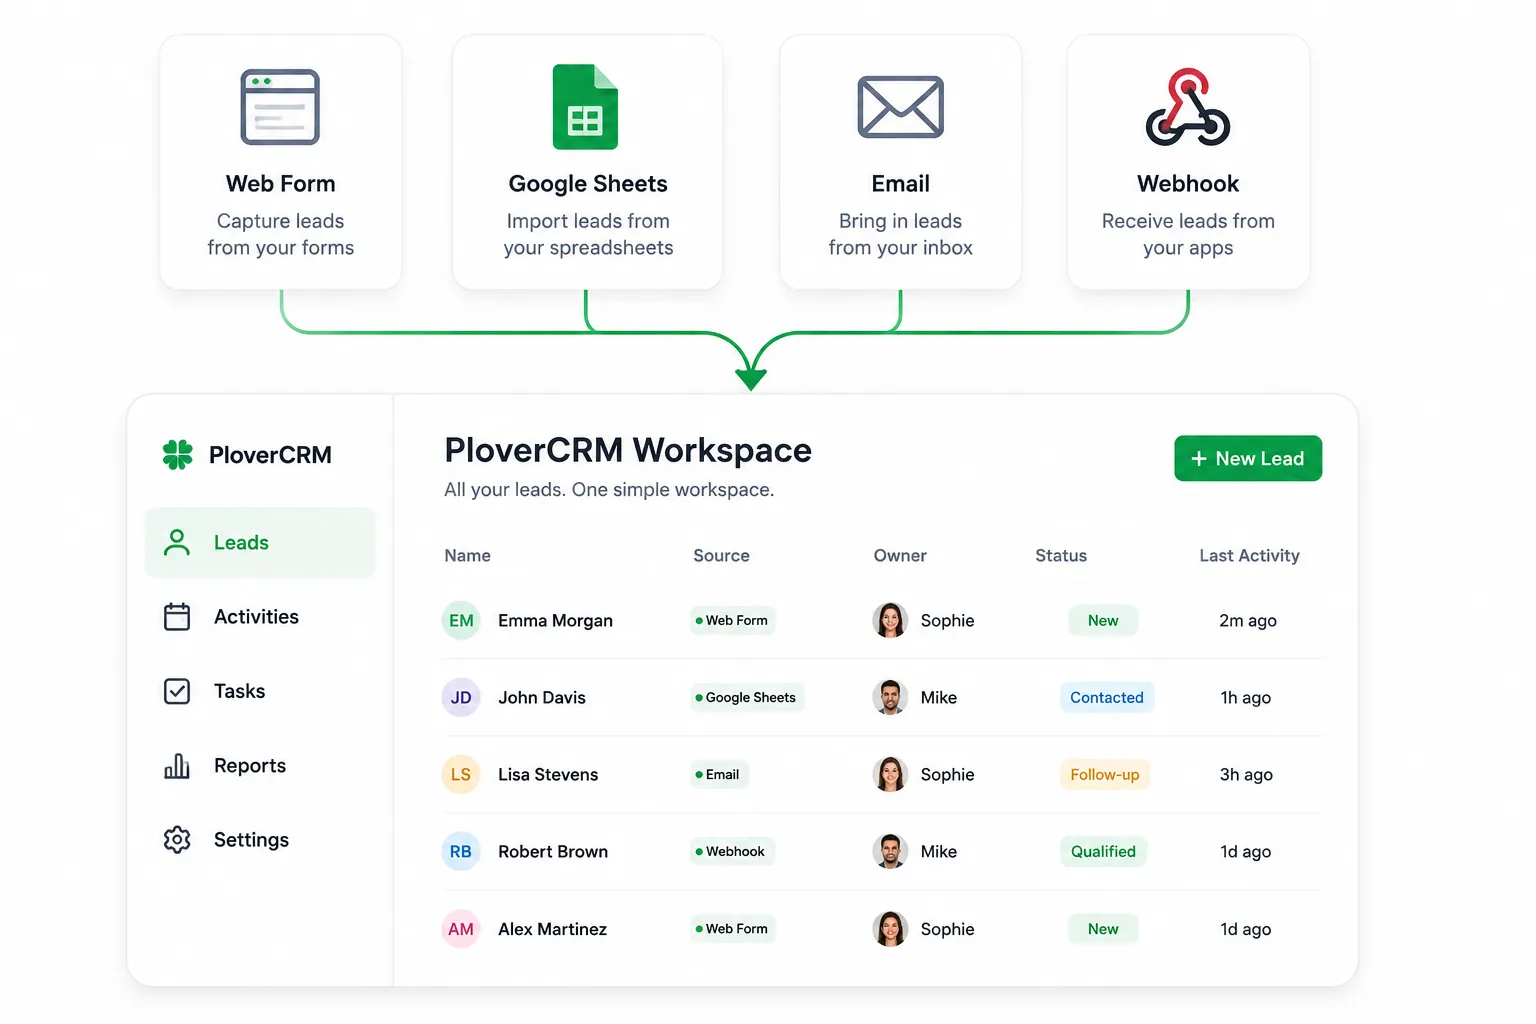Click the Google Sheets green file icon

click(585, 107)
